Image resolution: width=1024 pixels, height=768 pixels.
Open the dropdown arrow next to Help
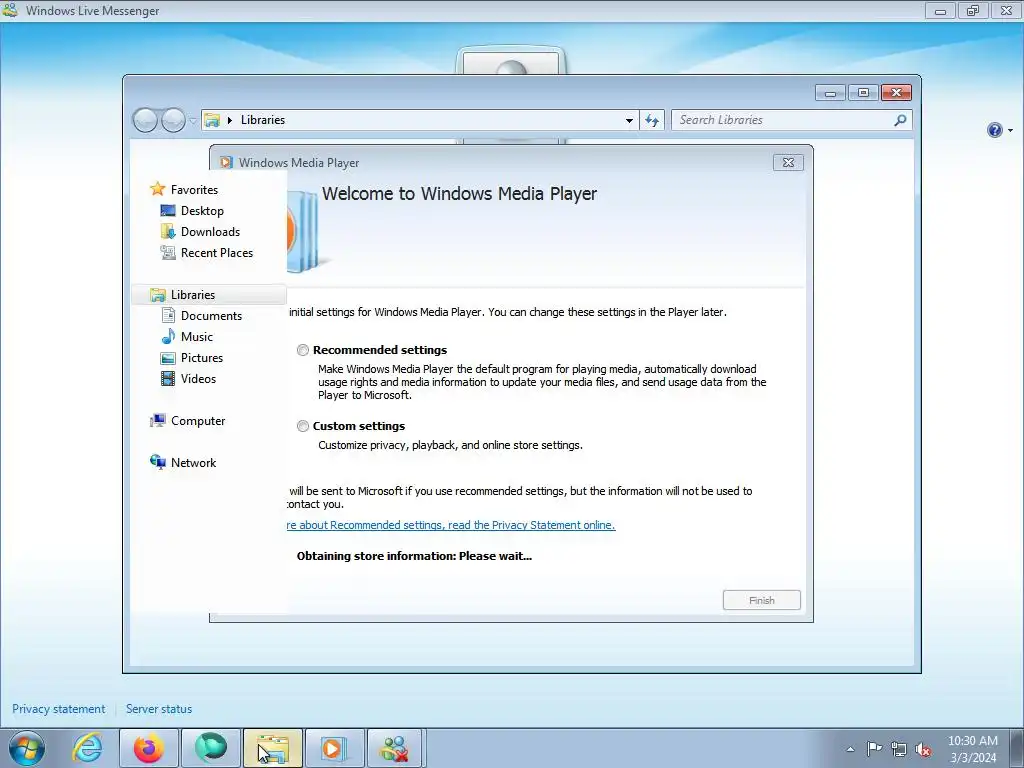point(1010,131)
